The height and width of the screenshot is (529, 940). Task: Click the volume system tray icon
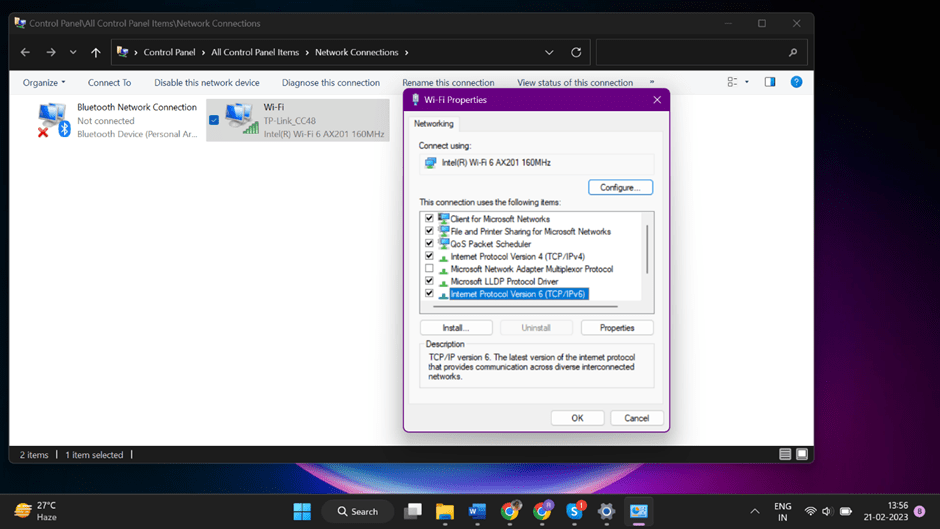tap(827, 511)
